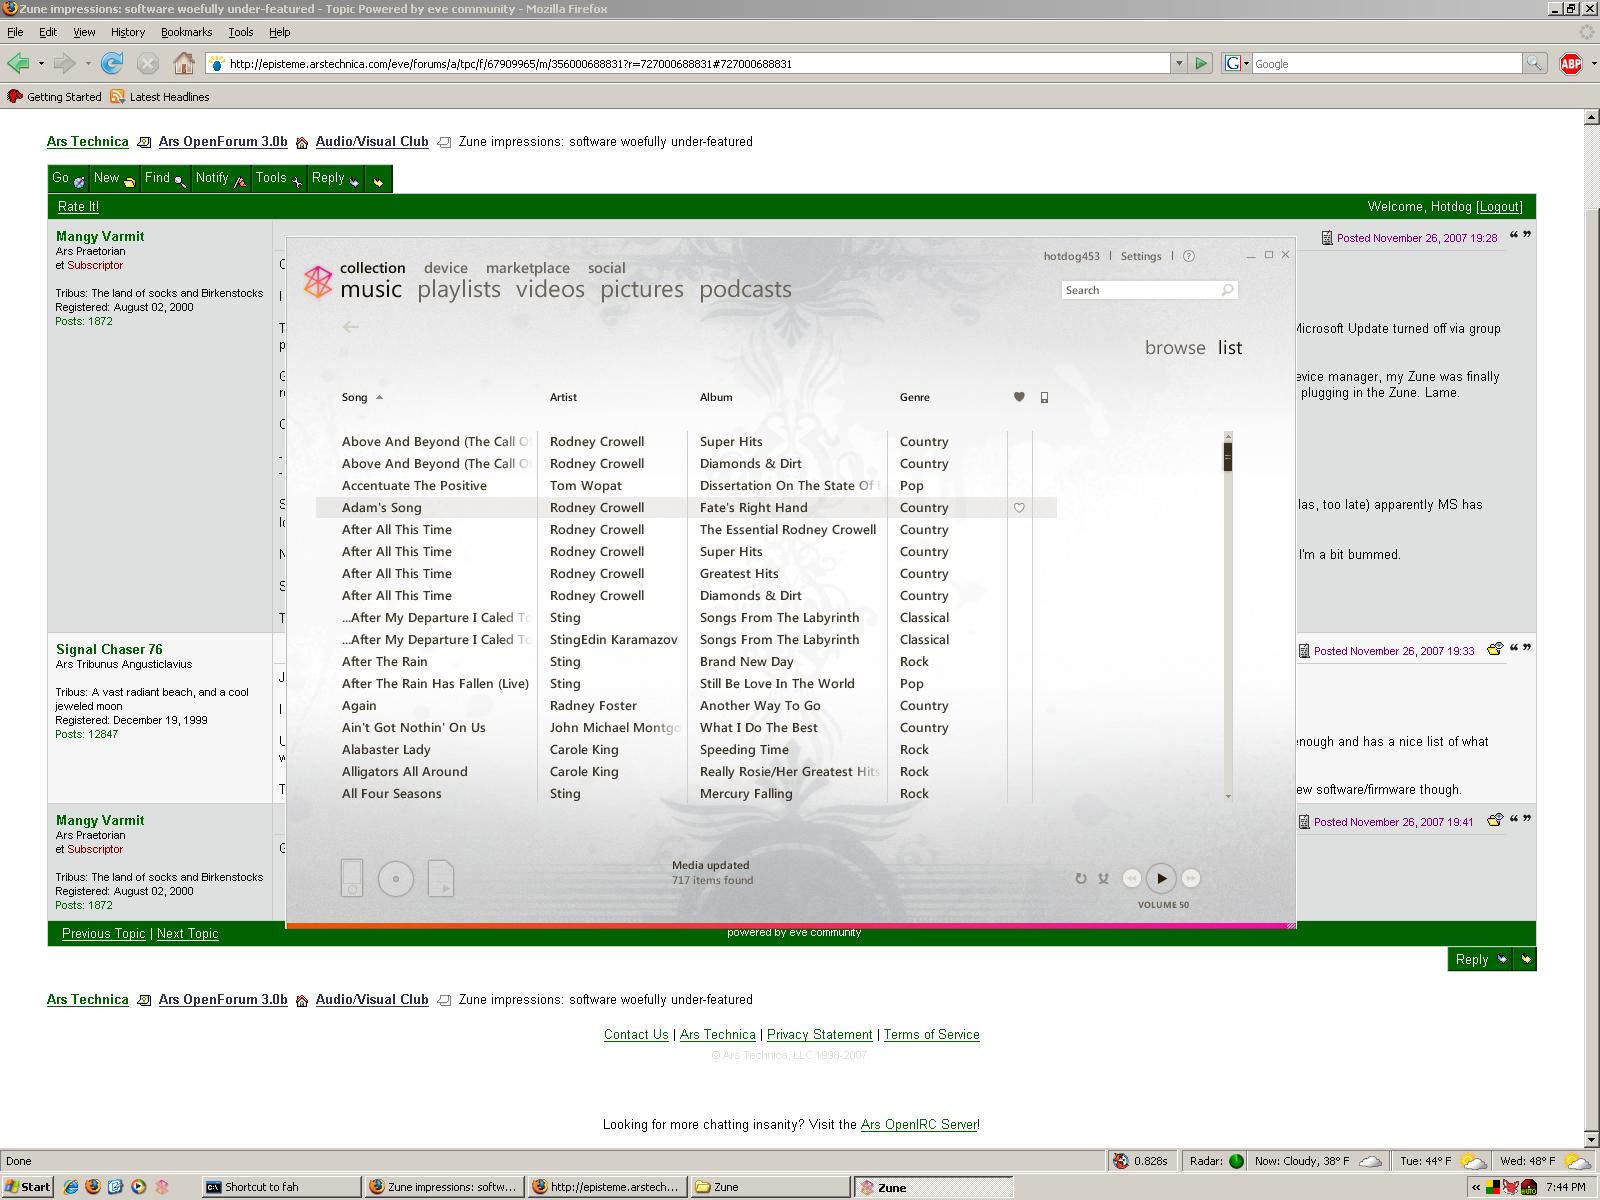Switch to the Zune playlists tab
Image resolution: width=1600 pixels, height=1200 pixels.
pyautogui.click(x=458, y=290)
